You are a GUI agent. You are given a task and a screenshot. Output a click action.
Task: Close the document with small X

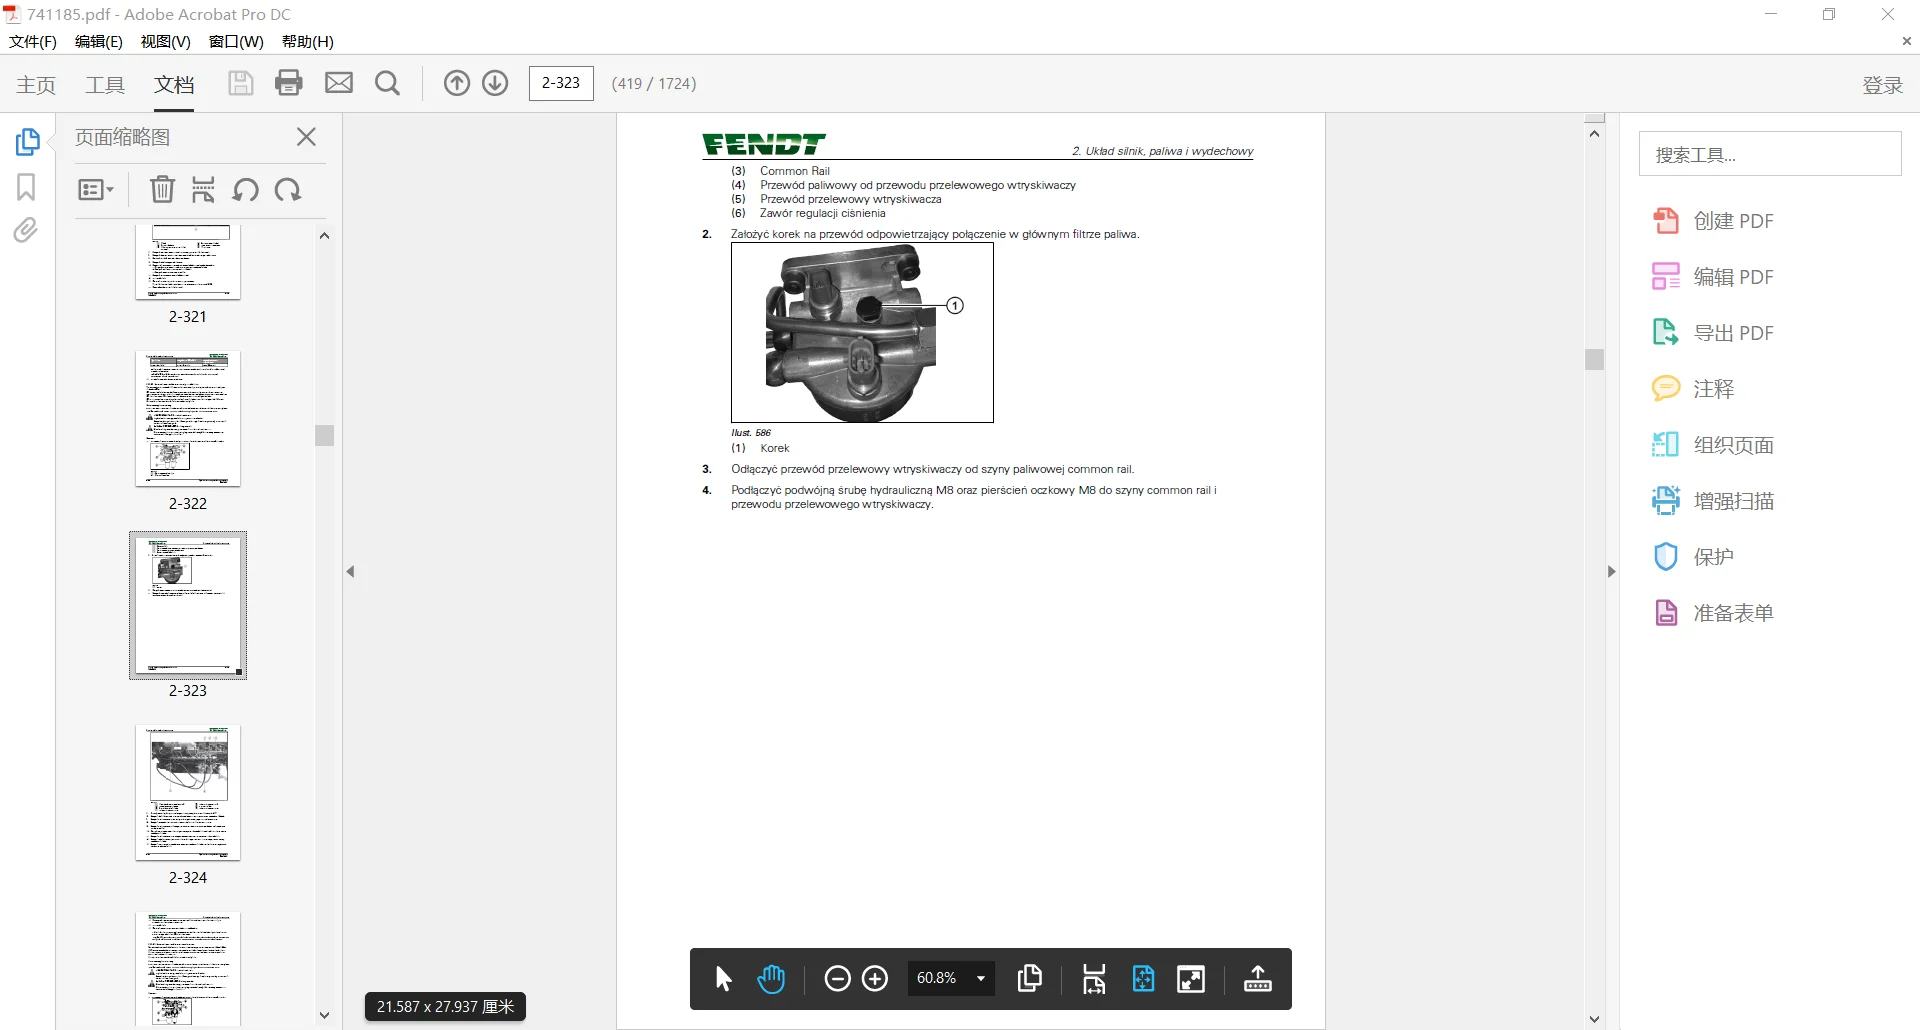(x=1906, y=41)
